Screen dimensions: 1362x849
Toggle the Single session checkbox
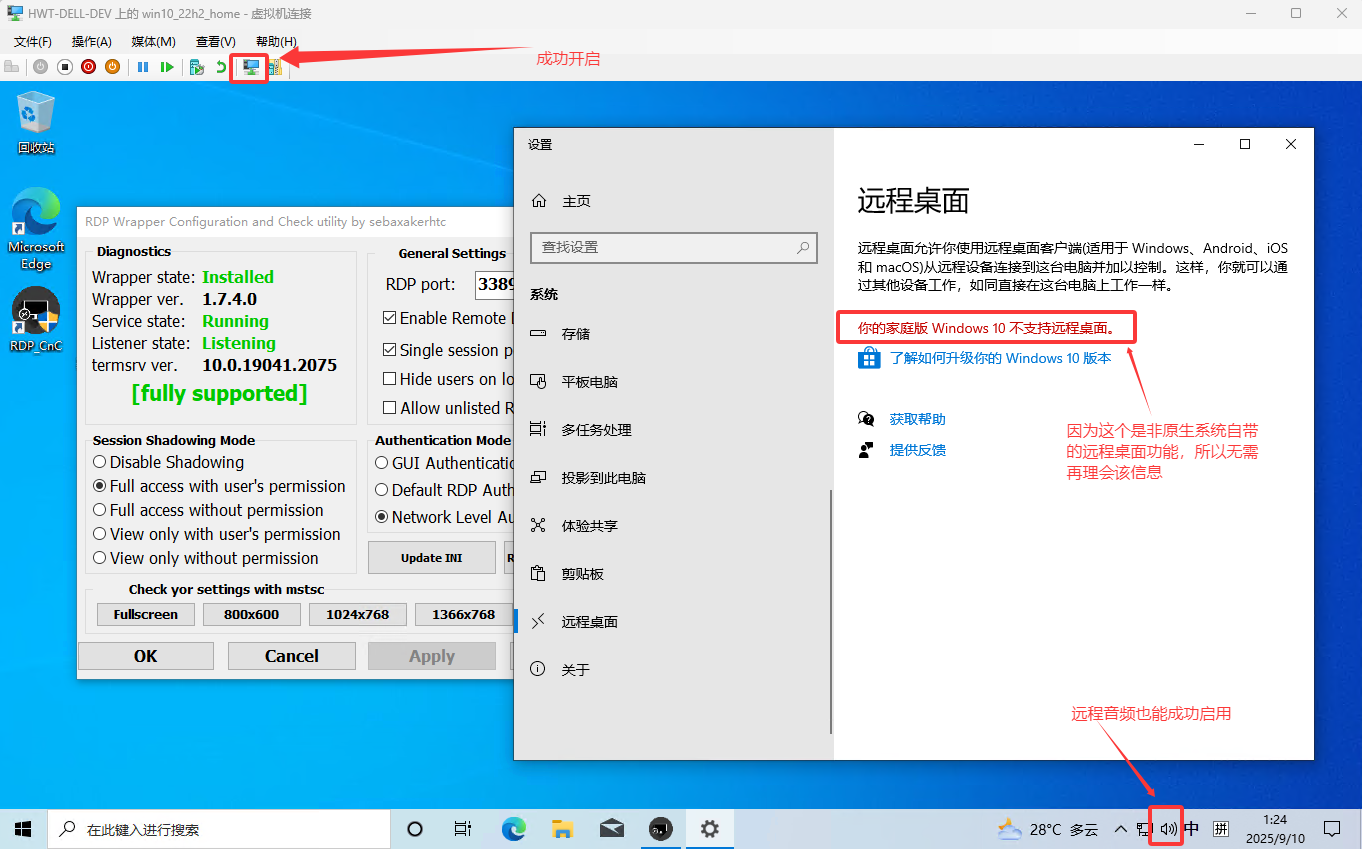[390, 350]
